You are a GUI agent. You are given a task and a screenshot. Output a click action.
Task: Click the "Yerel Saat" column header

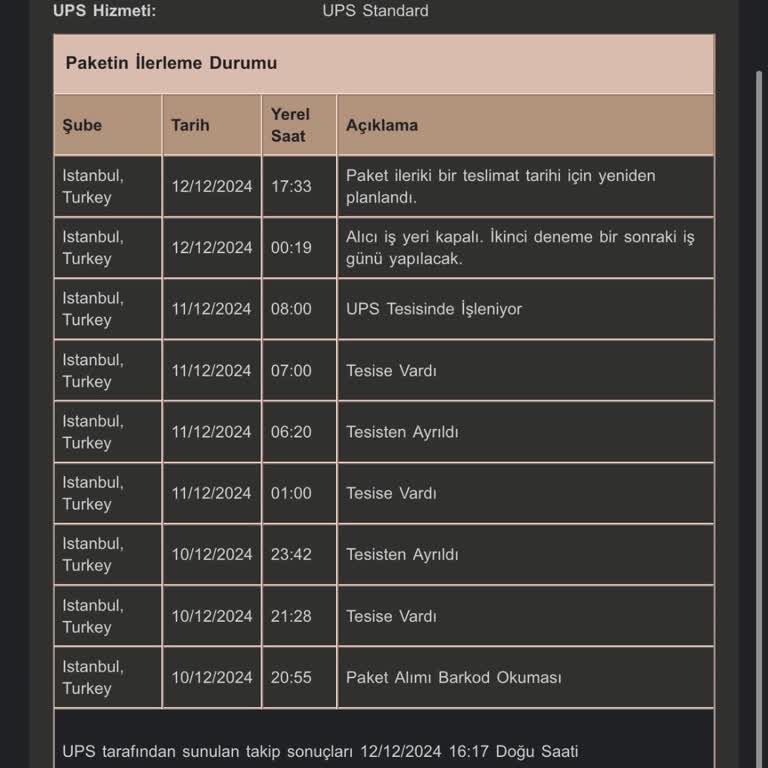(x=290, y=125)
